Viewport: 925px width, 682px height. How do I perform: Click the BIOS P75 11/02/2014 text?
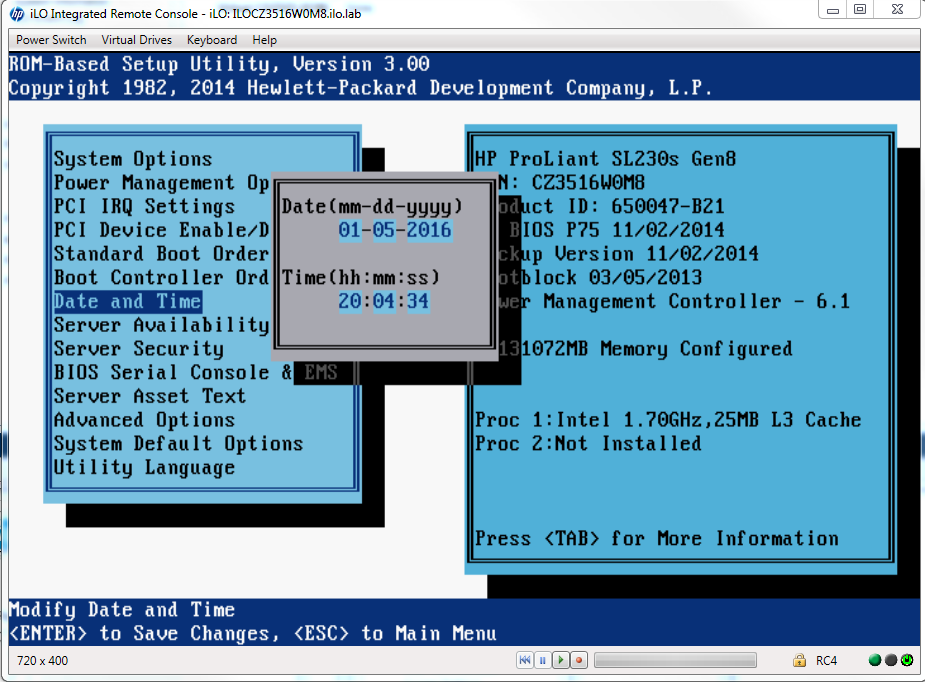(617, 230)
